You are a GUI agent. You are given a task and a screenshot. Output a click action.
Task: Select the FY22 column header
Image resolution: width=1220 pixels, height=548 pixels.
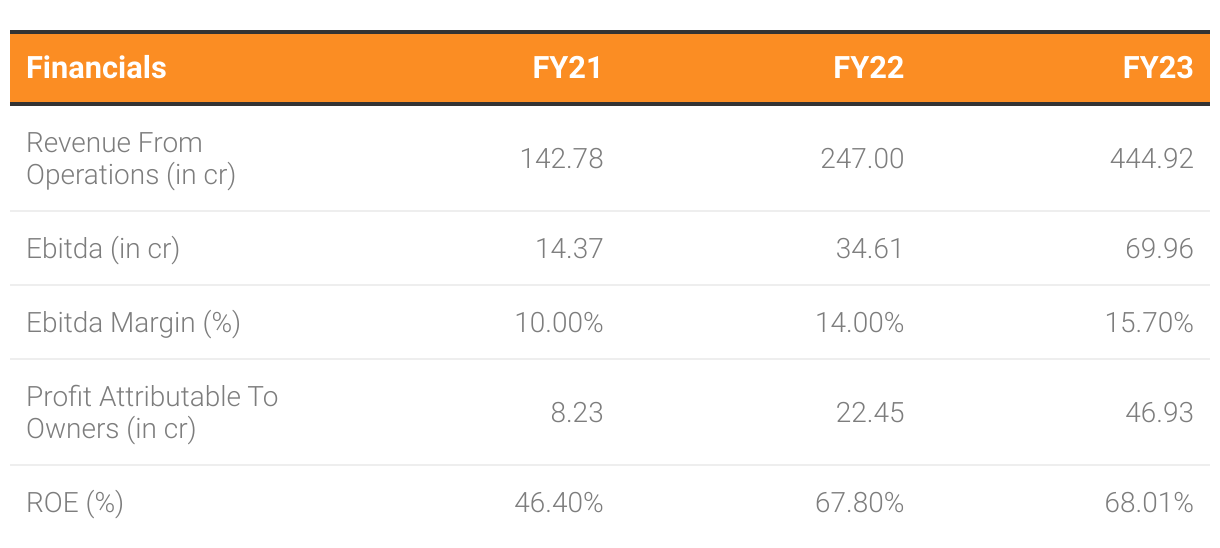point(869,67)
